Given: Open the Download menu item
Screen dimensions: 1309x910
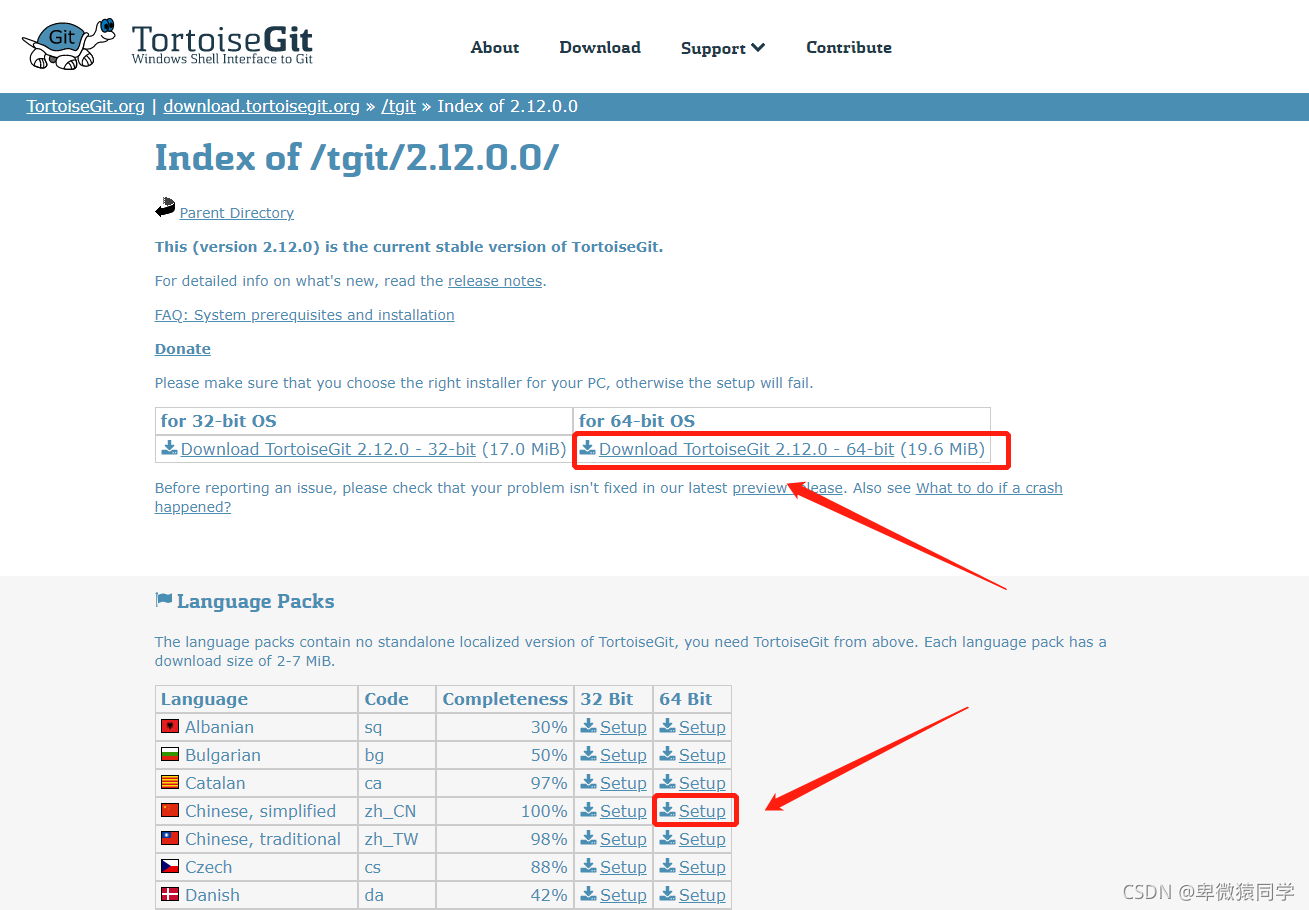Looking at the screenshot, I should 600,47.
